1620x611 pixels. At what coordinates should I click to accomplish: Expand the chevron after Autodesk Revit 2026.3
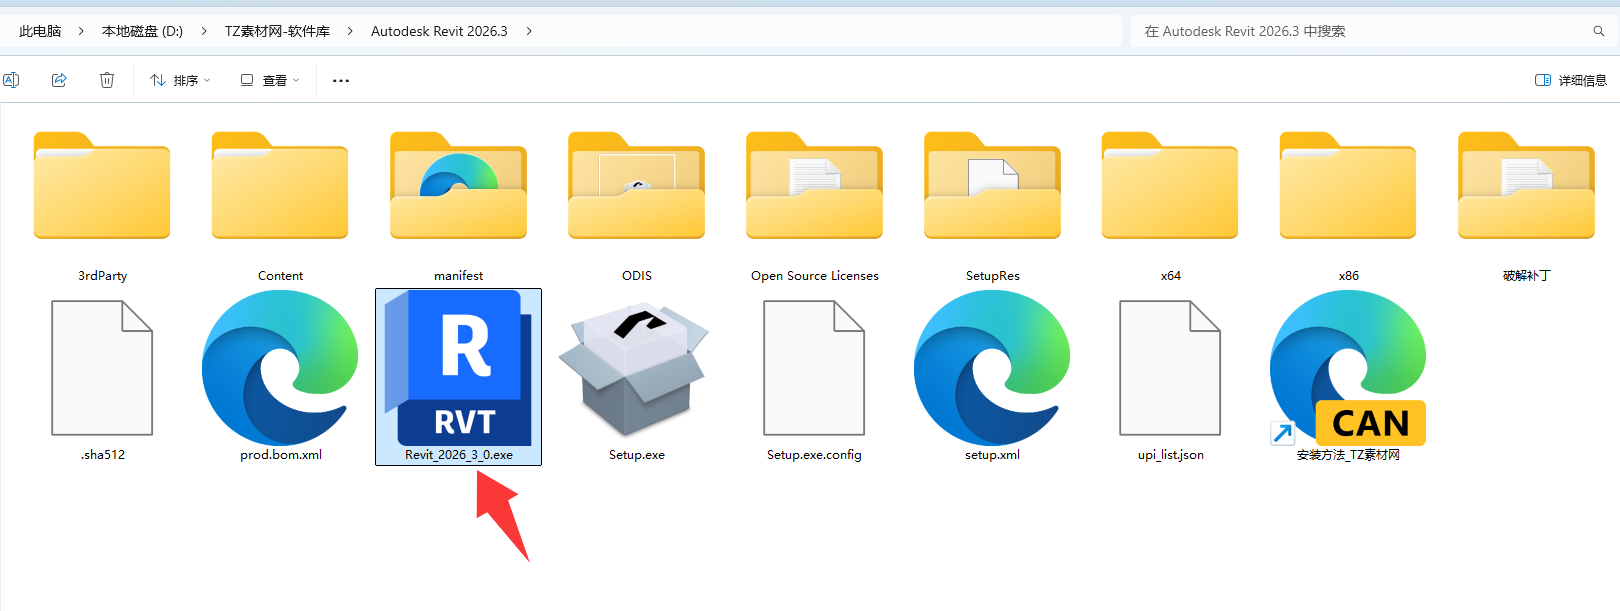(x=528, y=31)
